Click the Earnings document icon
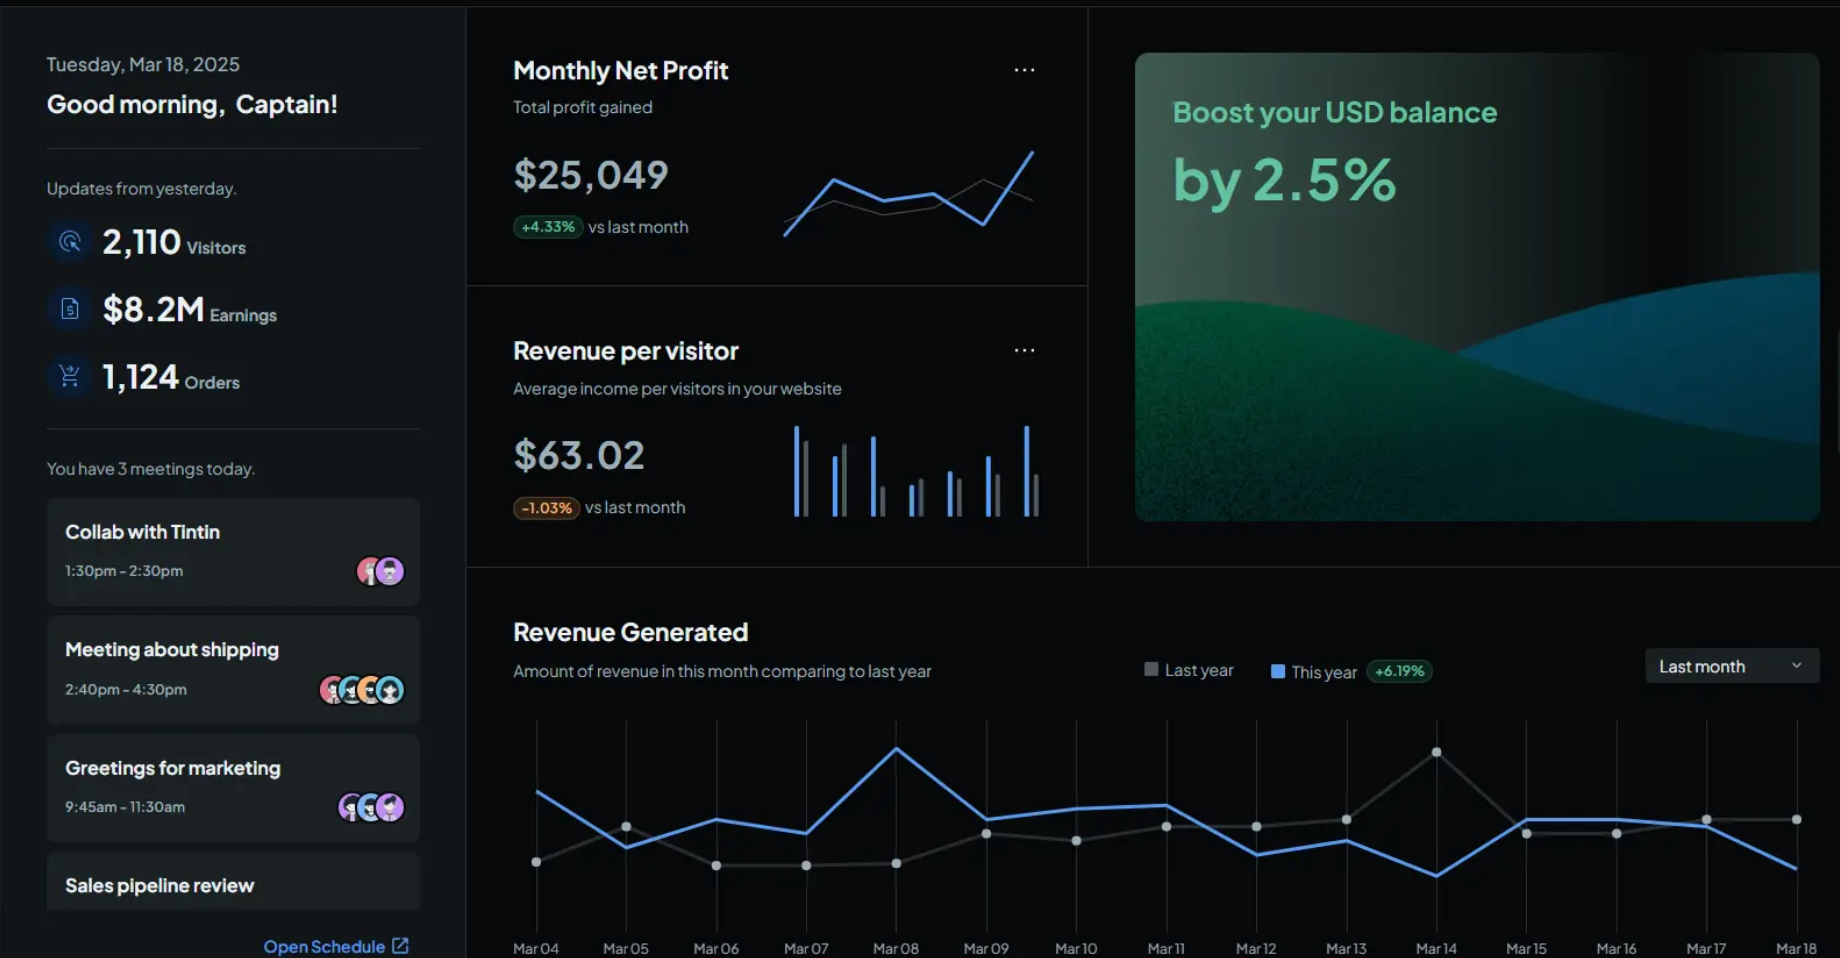 click(69, 308)
